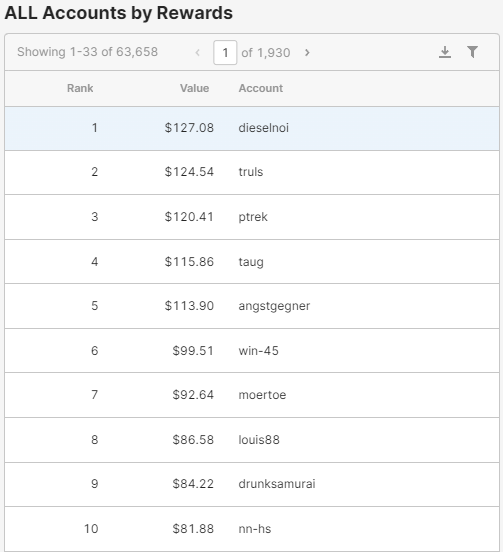Screen dimensions: 503x552
Task: Open the louis88 account
Action: point(259,440)
